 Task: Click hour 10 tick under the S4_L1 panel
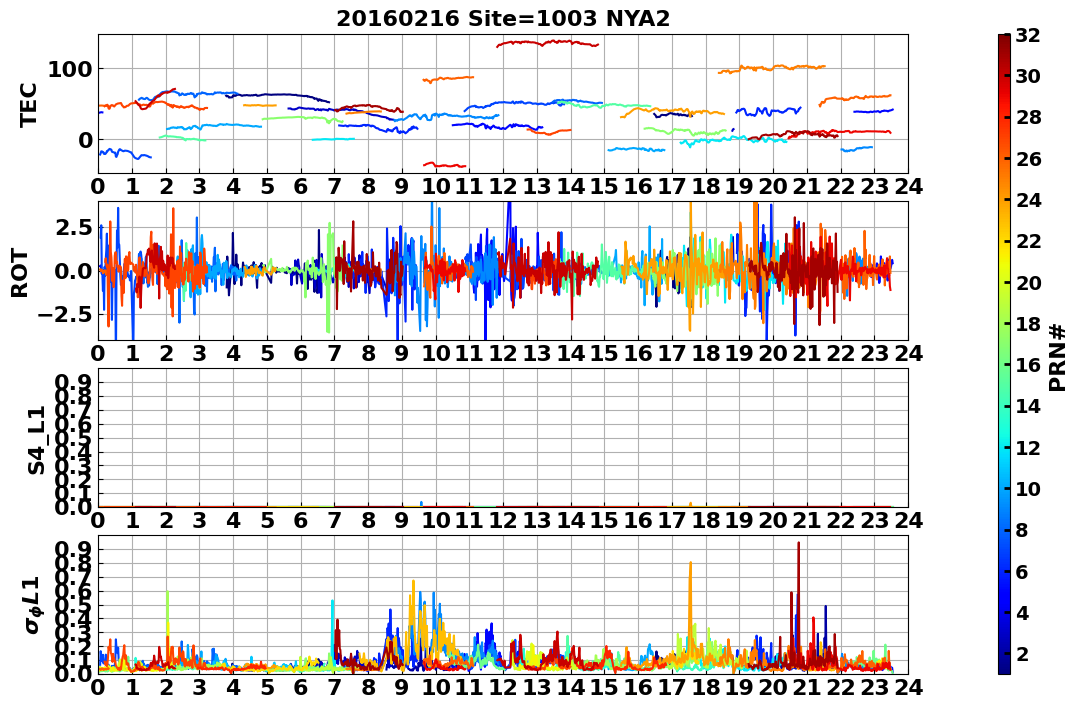435,521
